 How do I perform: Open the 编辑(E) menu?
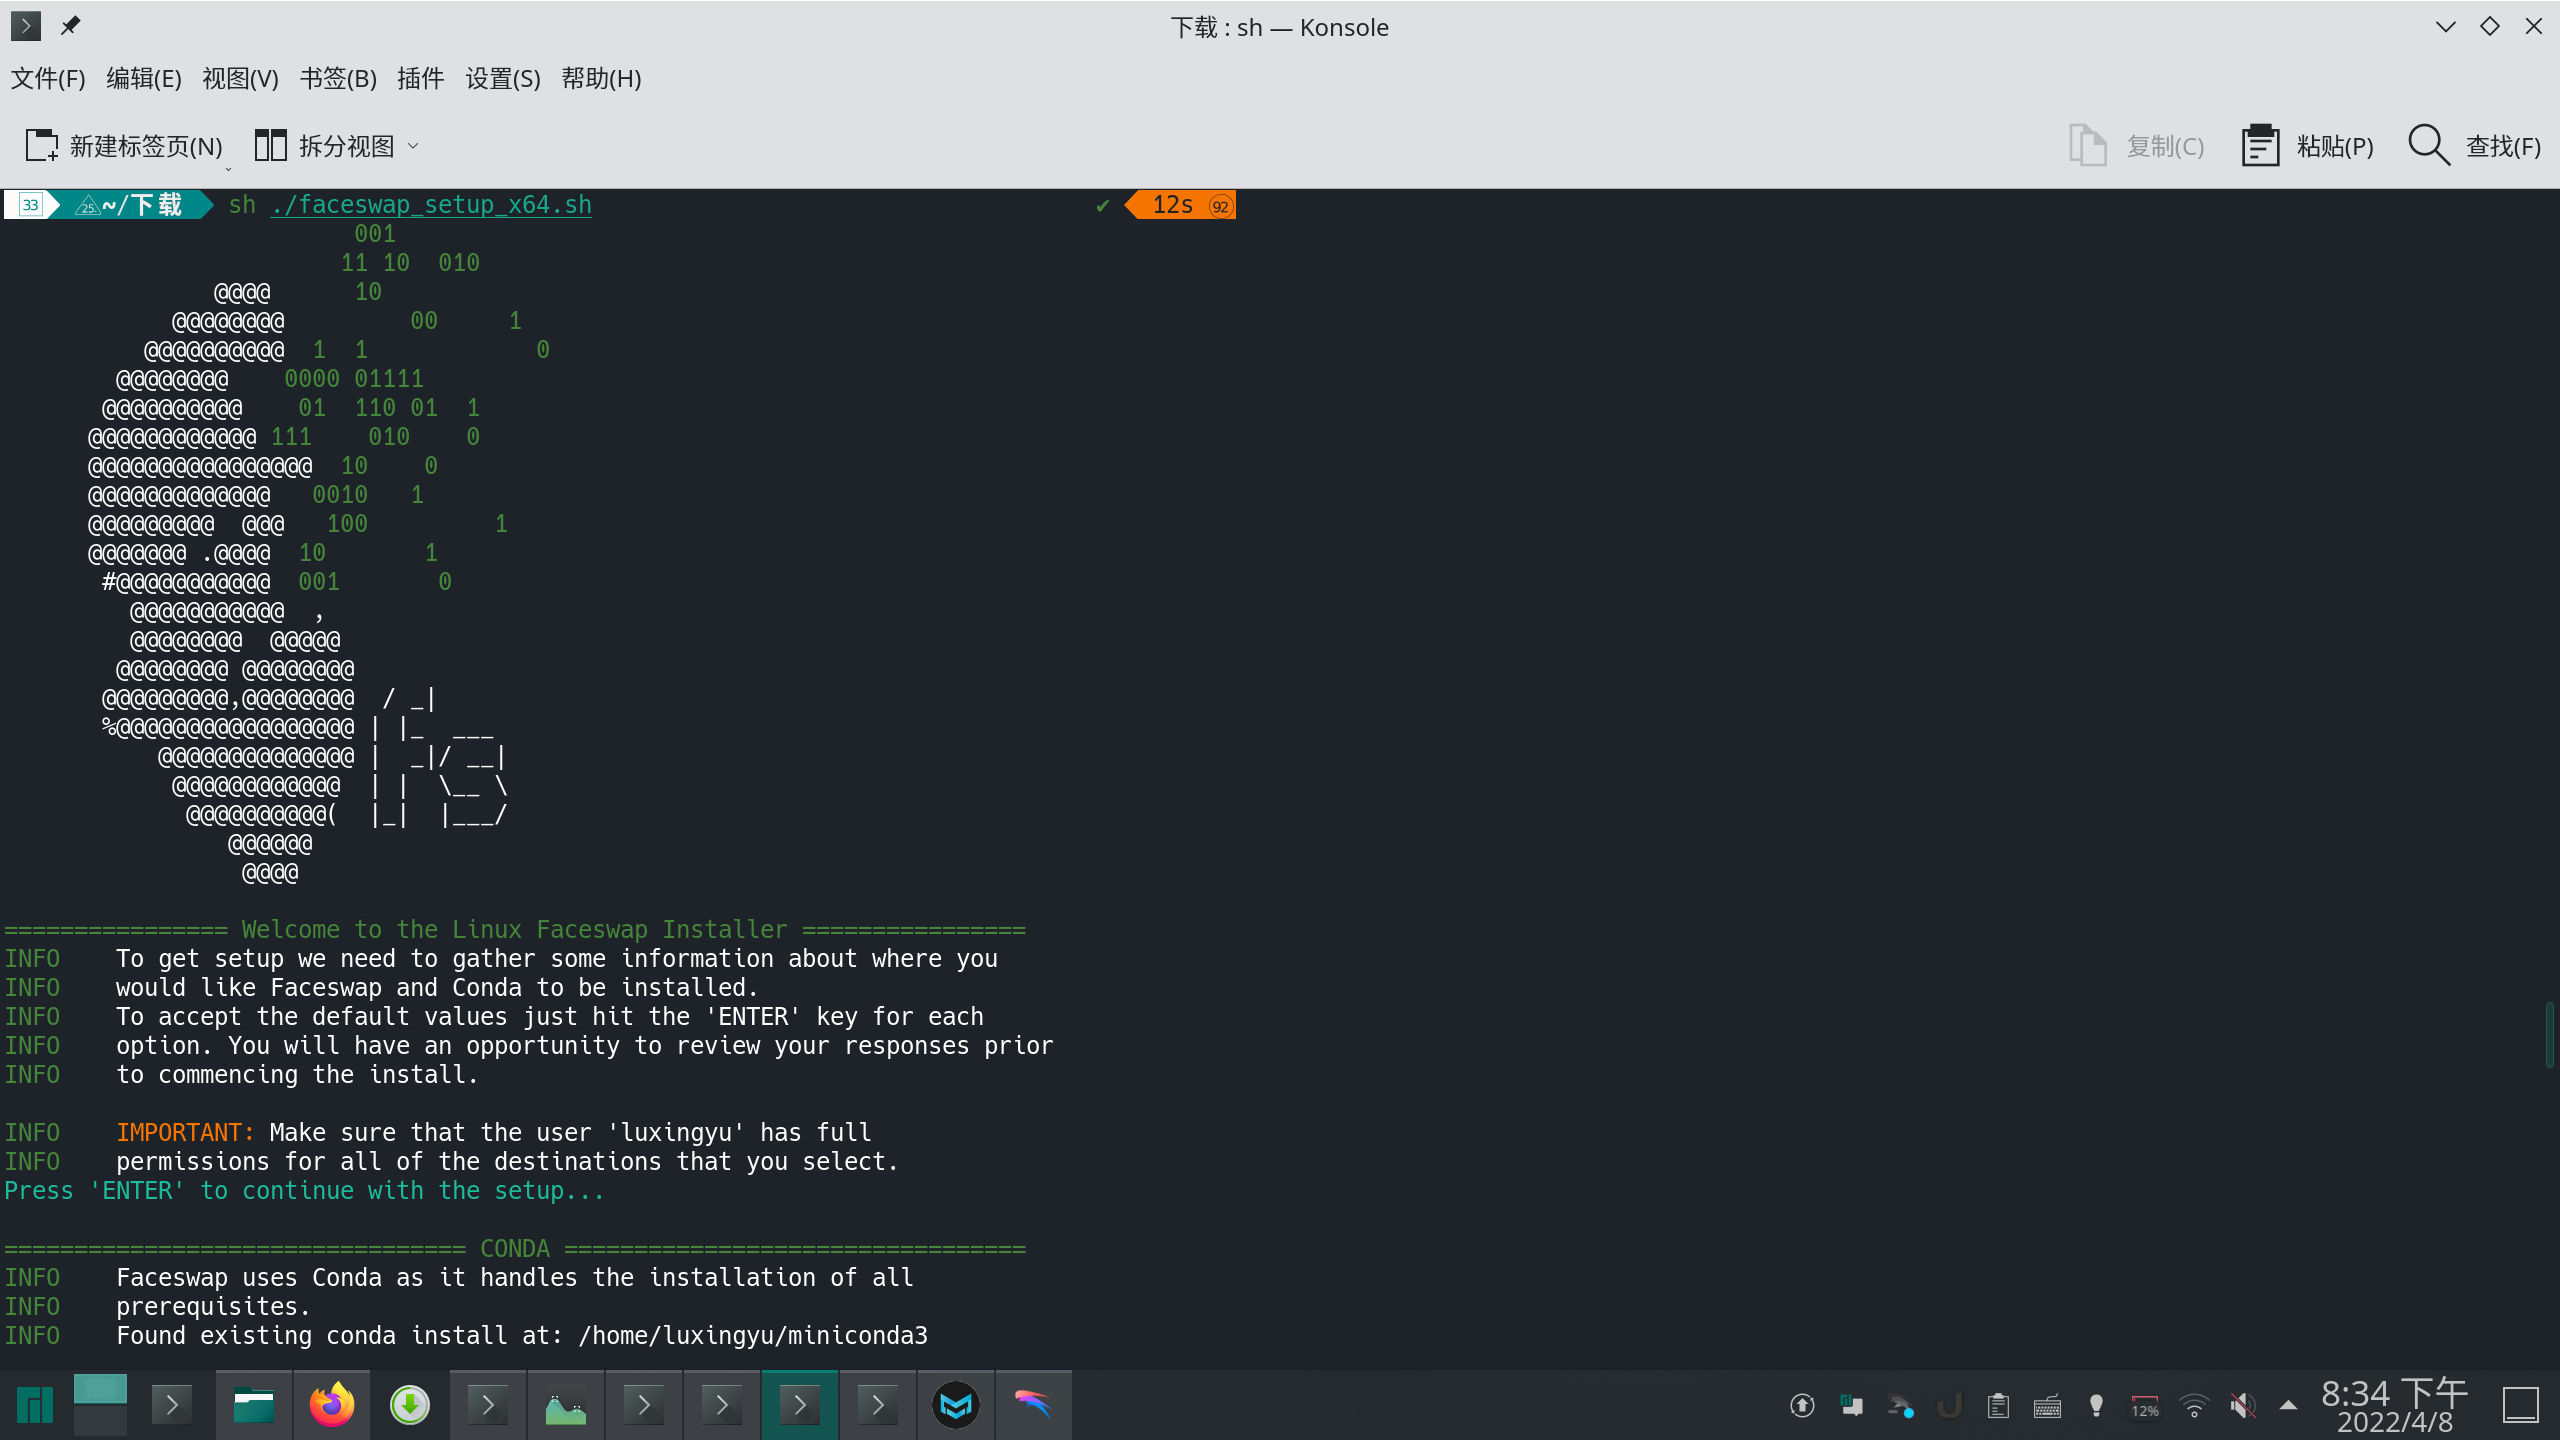click(x=144, y=78)
